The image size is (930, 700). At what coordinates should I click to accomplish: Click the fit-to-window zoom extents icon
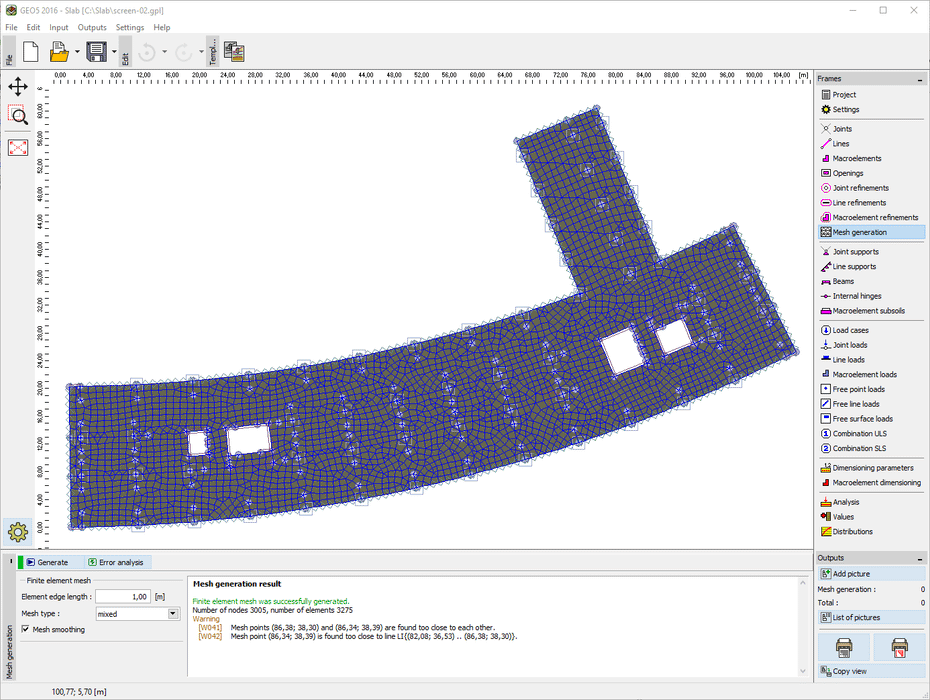point(18,147)
